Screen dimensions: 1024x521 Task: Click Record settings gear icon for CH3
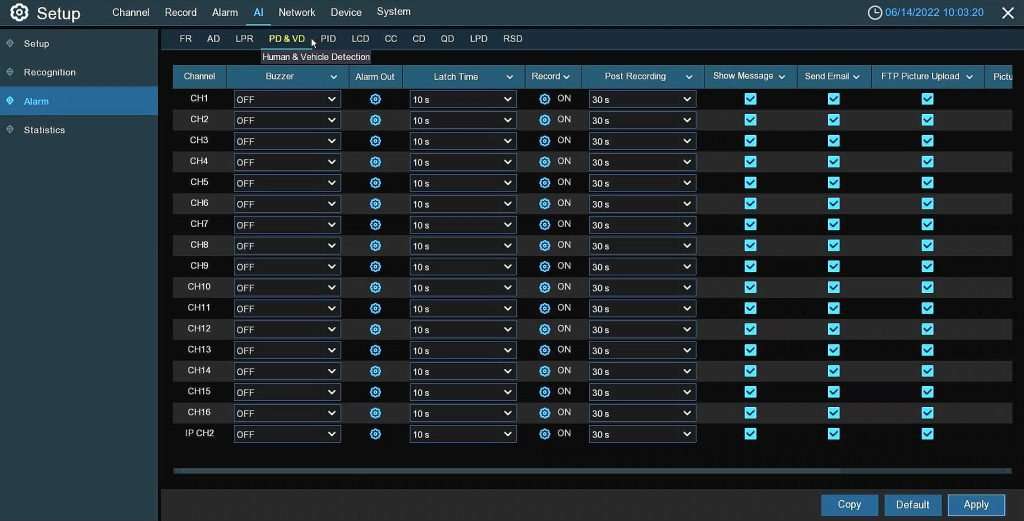click(x=545, y=141)
